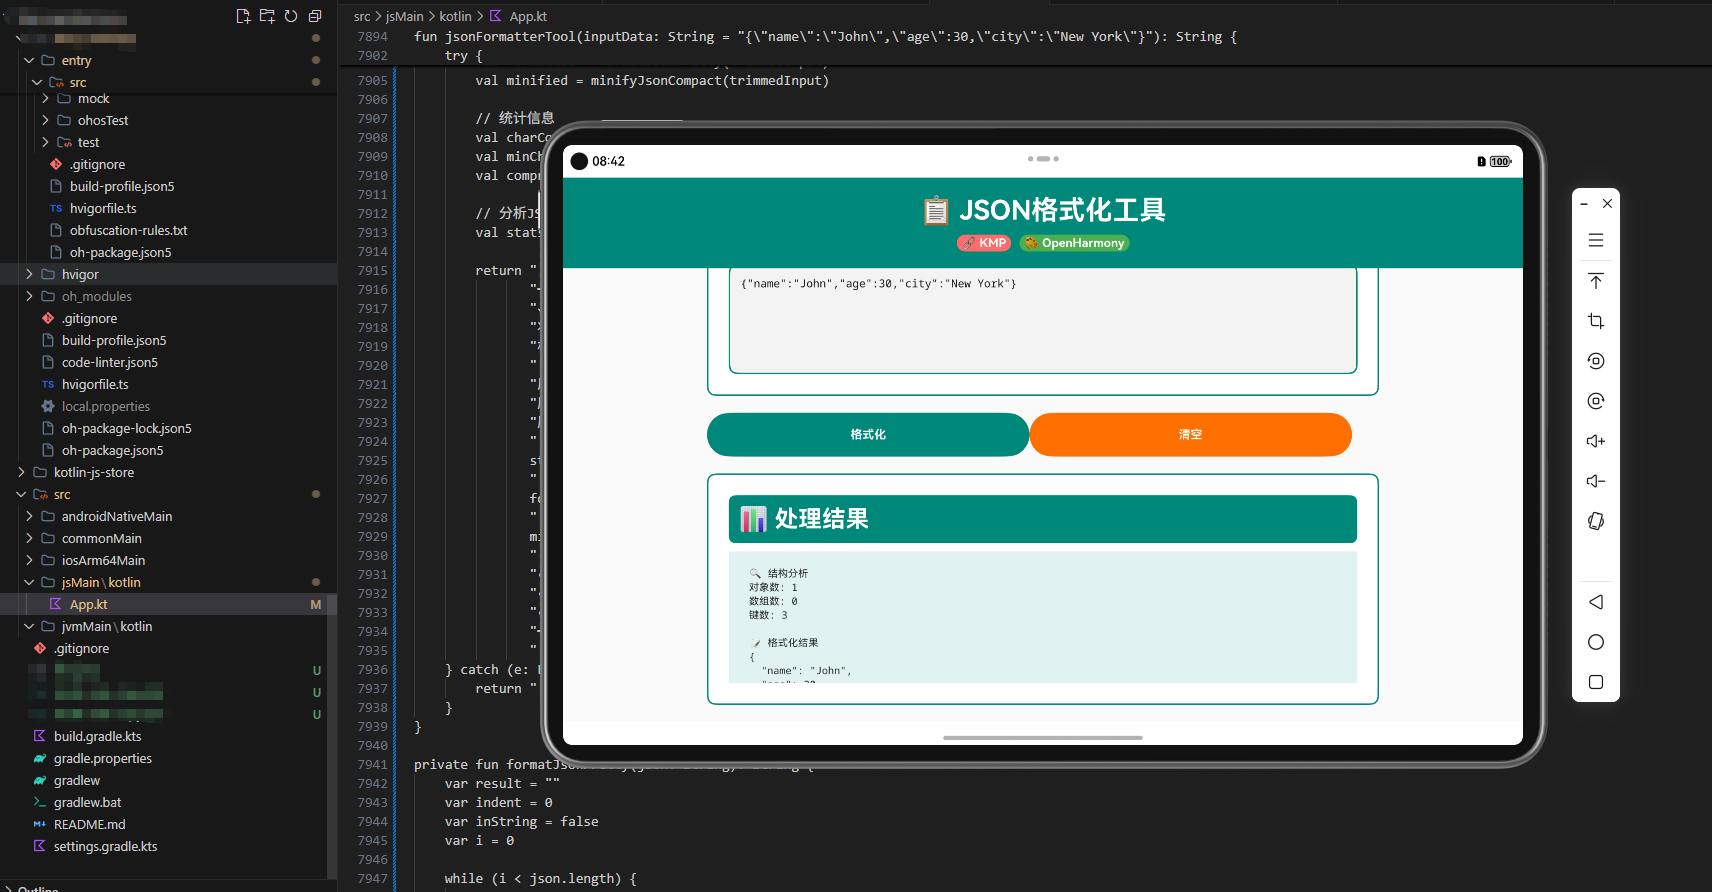Open obfuscation-rules.txt file
Viewport: 1712px width, 892px height.
click(x=128, y=230)
